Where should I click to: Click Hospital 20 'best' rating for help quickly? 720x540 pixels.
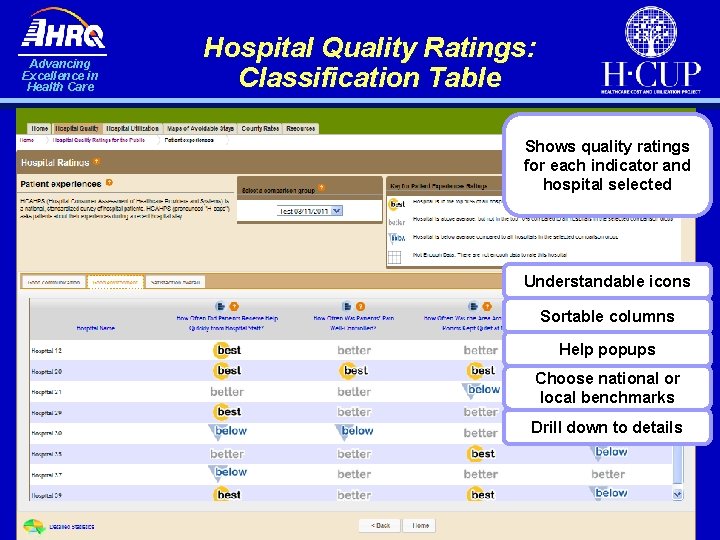coord(227,371)
